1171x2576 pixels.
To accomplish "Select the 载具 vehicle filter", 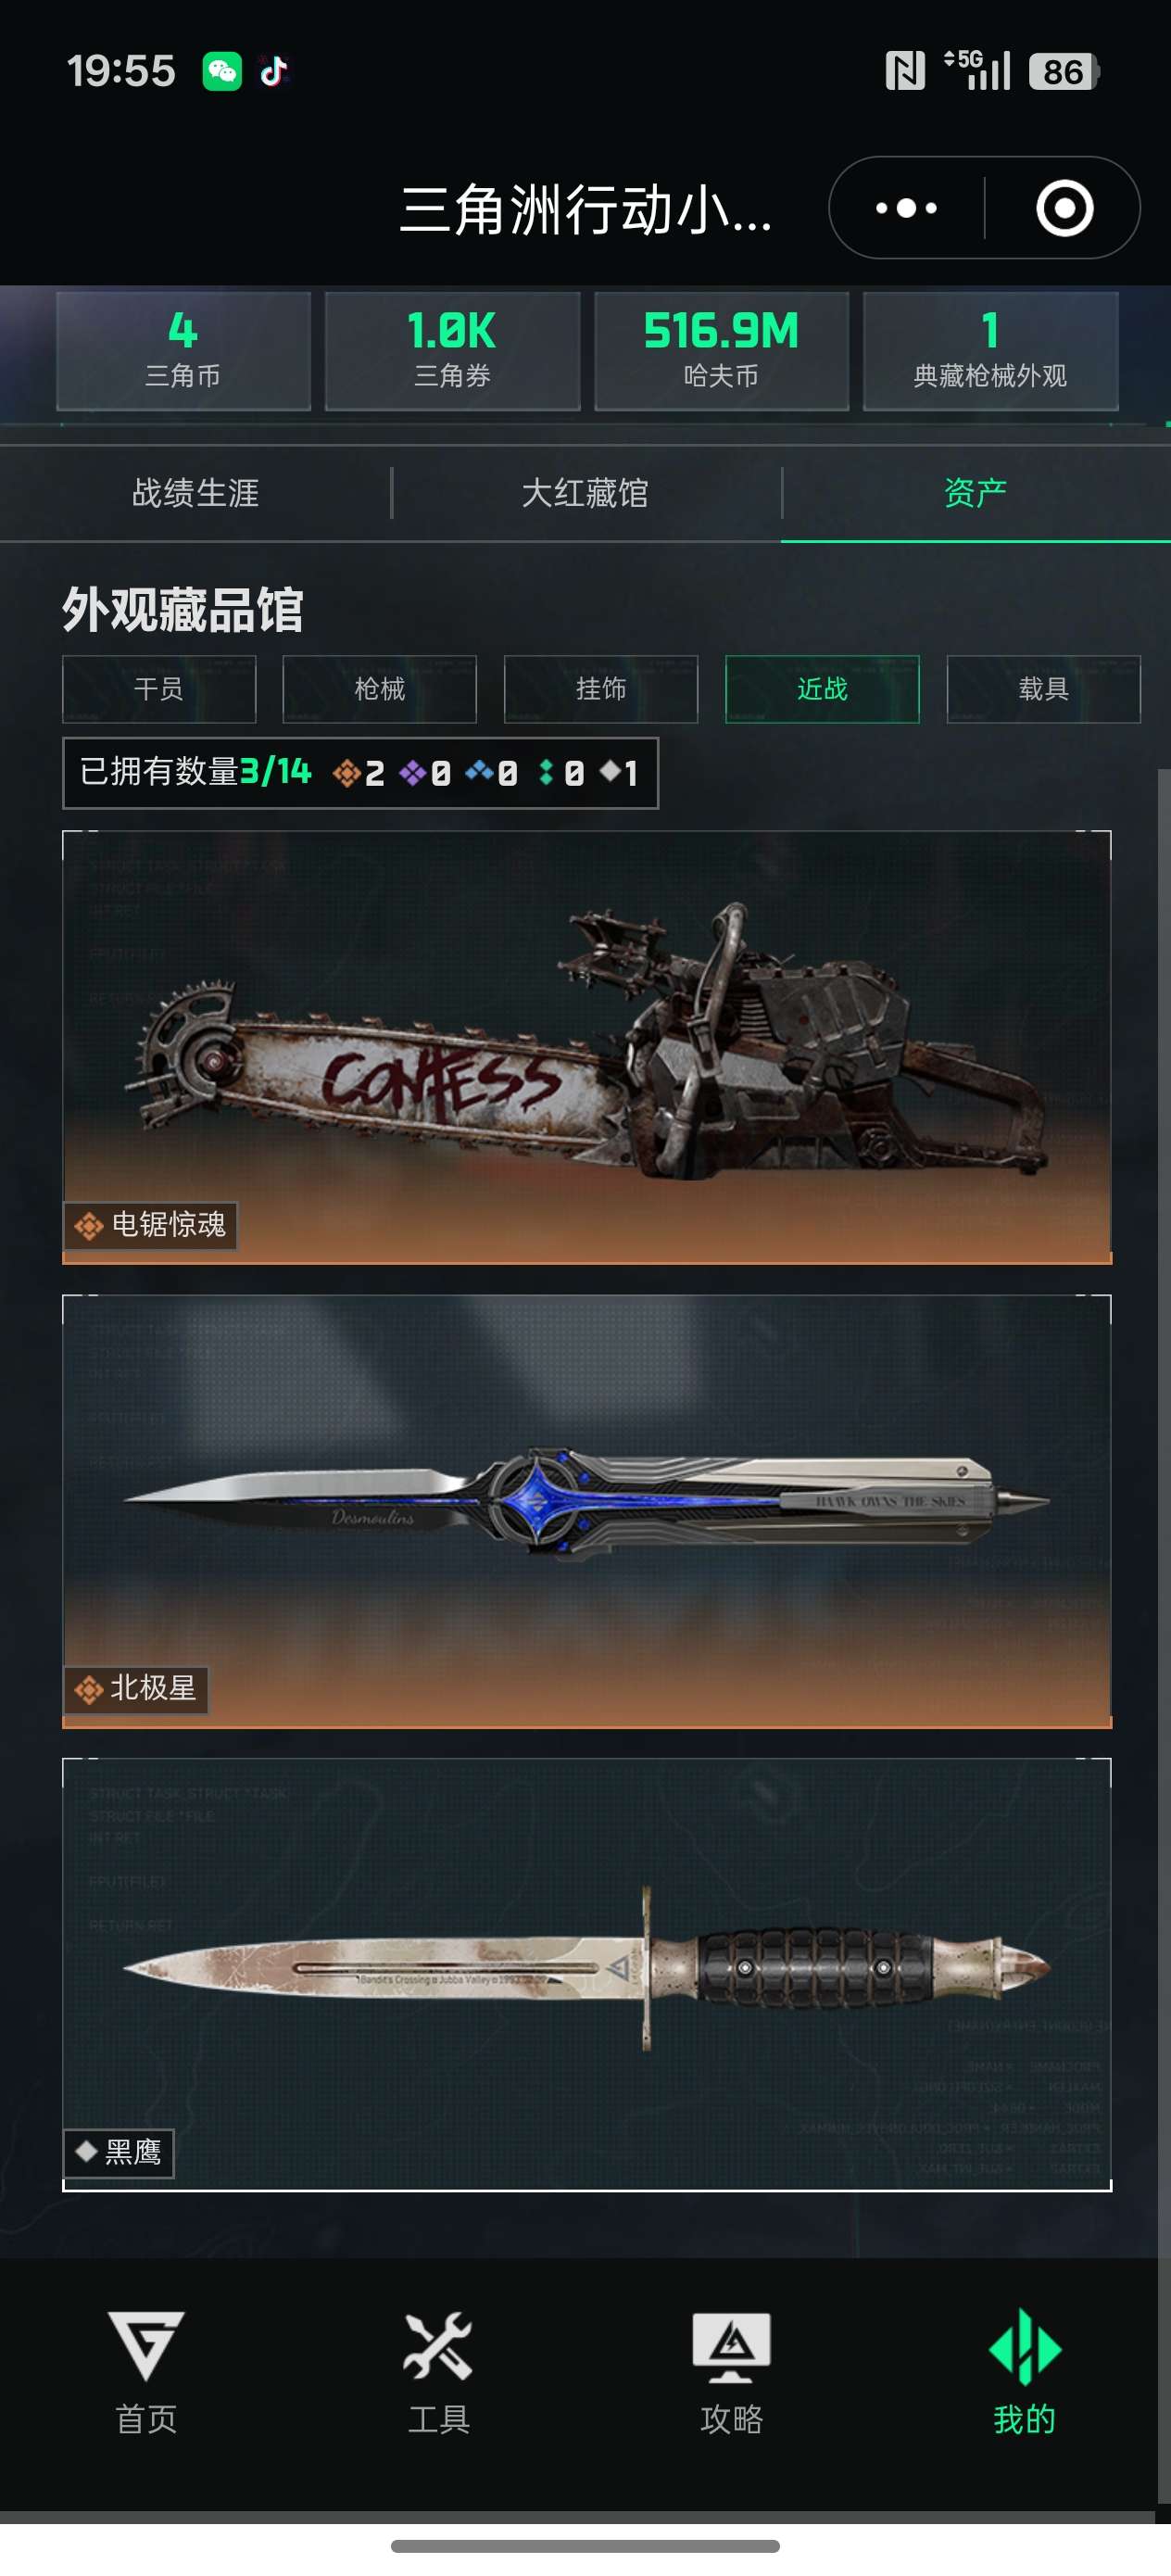I will point(1043,689).
